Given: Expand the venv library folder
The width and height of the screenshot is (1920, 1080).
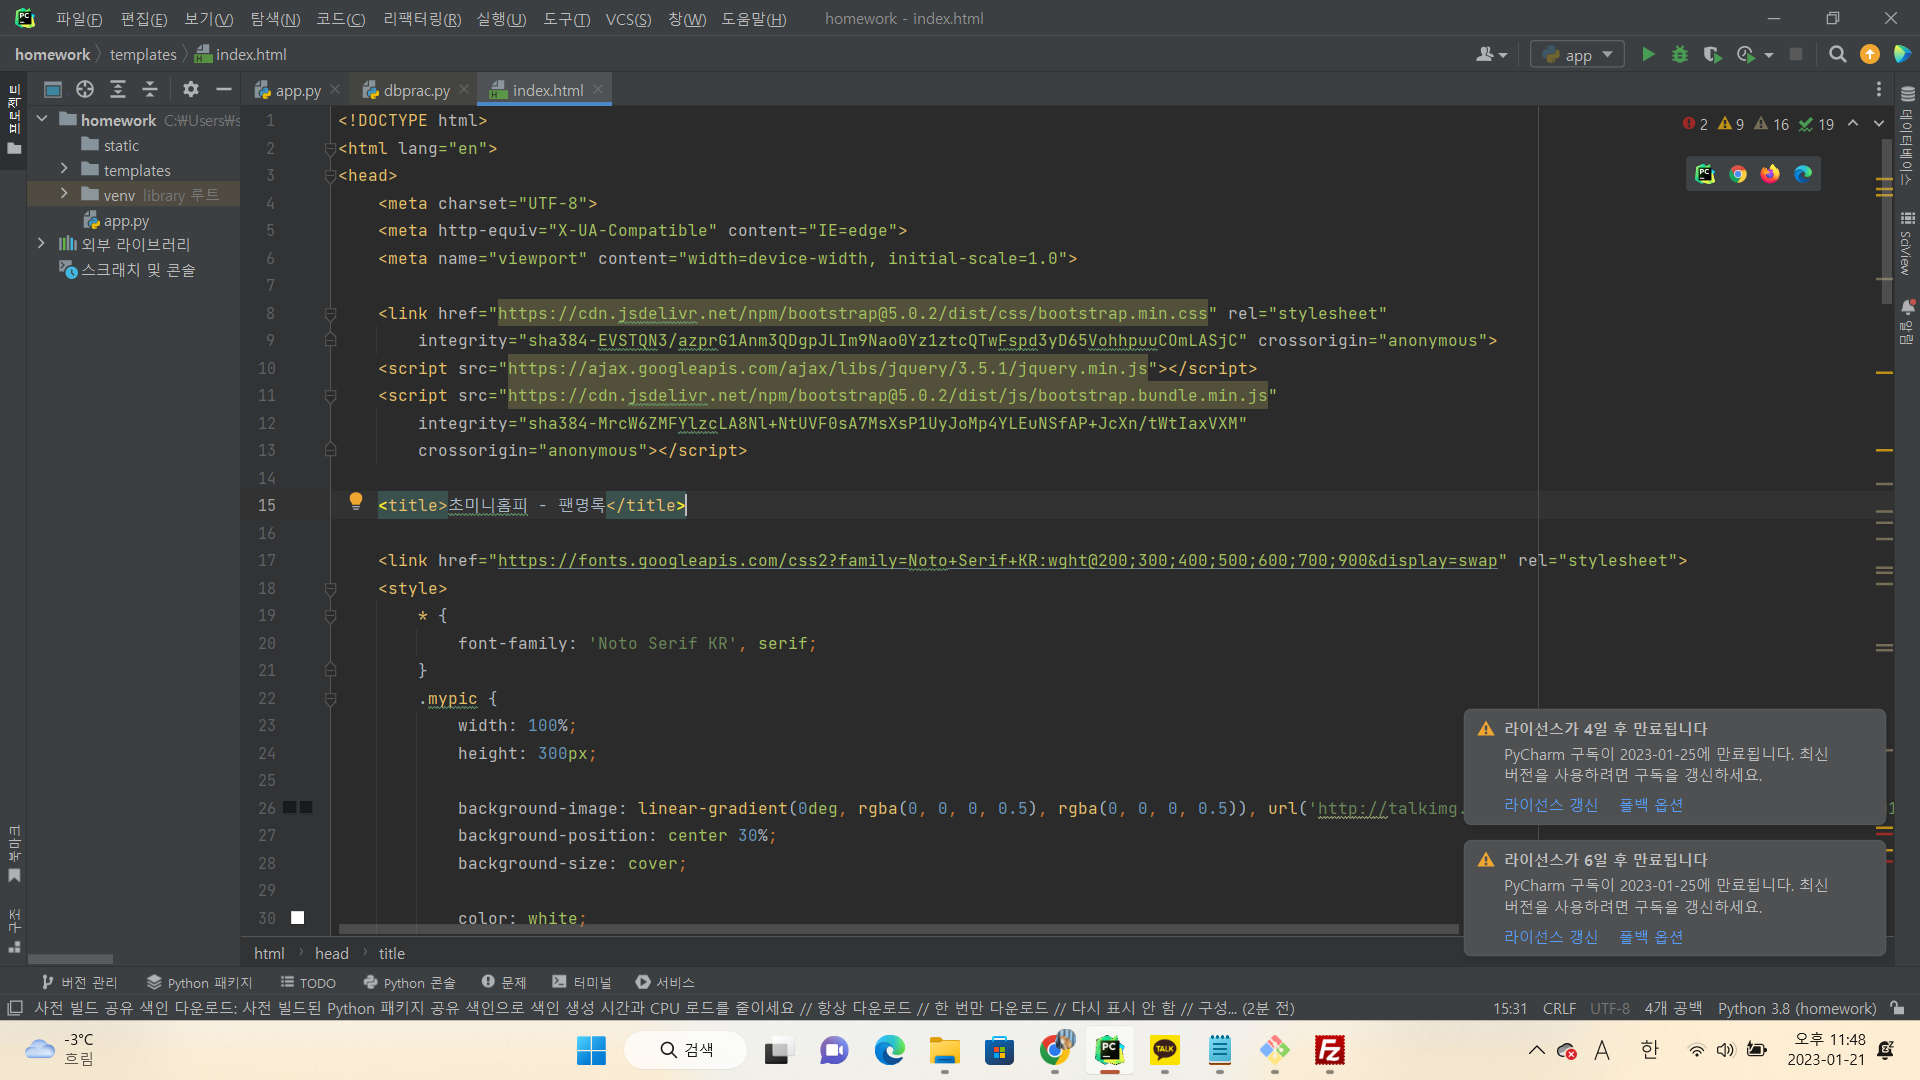Looking at the screenshot, I should tap(64, 194).
